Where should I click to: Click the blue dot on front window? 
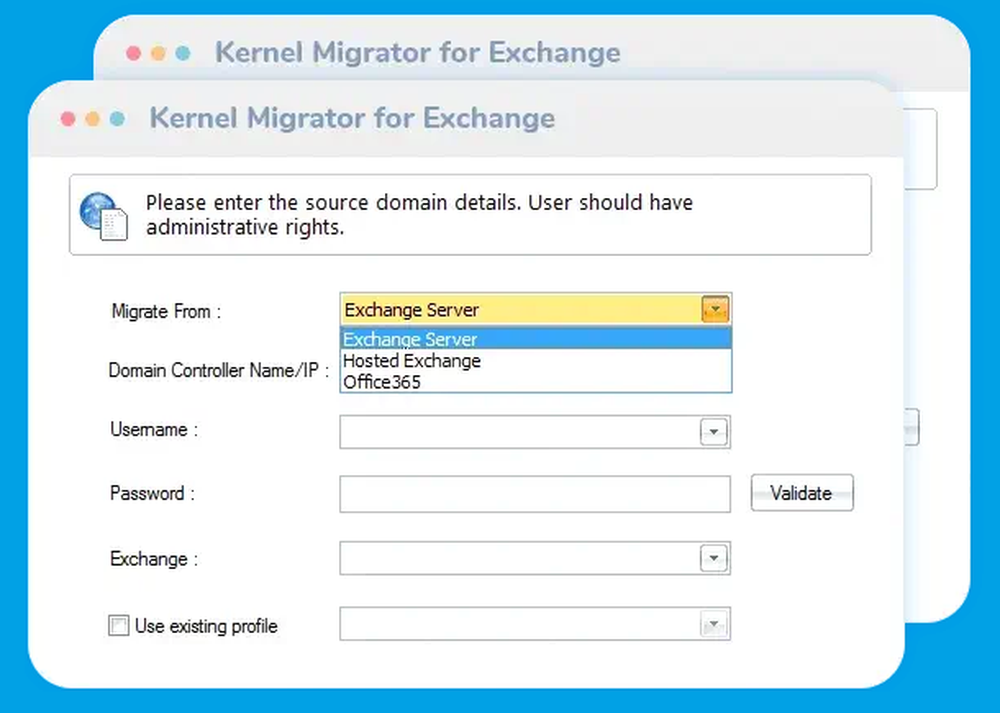117,119
